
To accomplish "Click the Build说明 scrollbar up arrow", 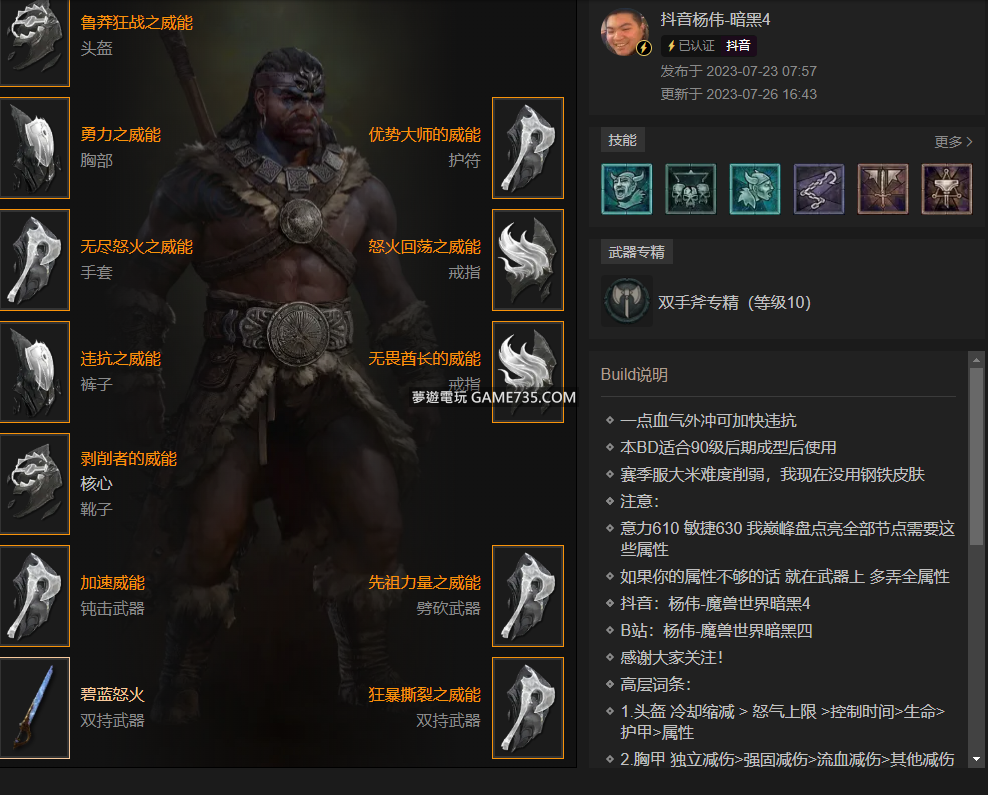I will [x=976, y=360].
